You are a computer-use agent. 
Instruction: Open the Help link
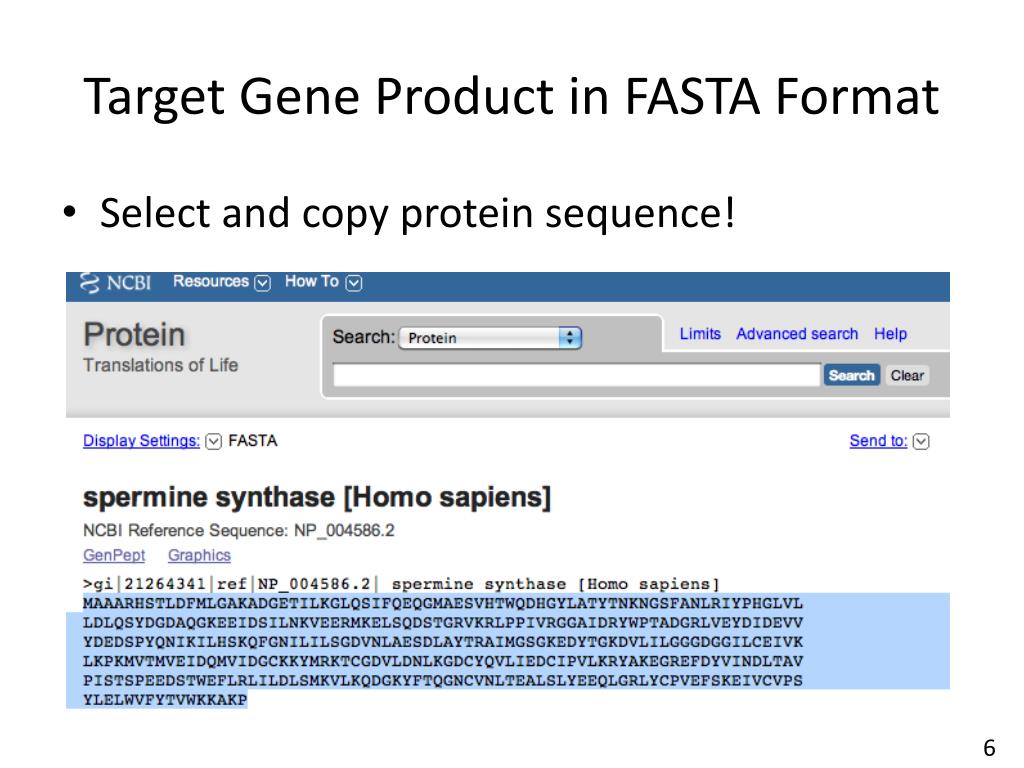pyautogui.click(x=890, y=334)
